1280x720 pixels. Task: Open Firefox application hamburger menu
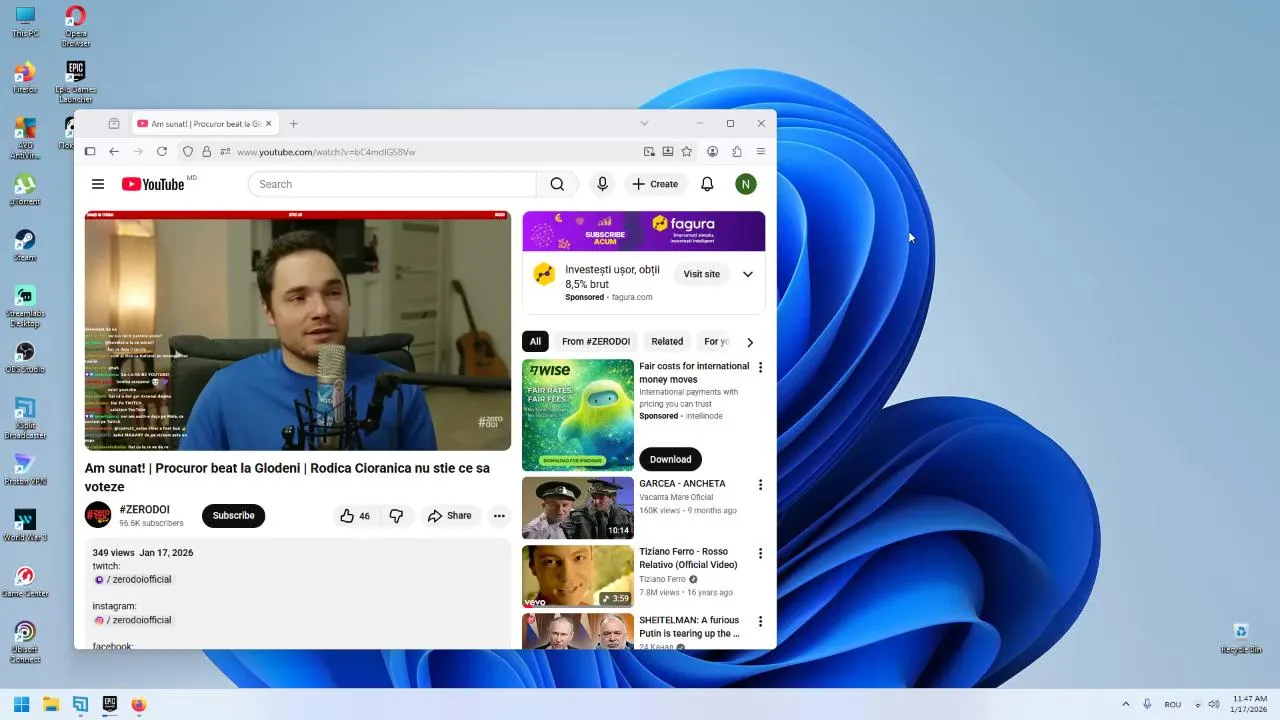point(761,152)
